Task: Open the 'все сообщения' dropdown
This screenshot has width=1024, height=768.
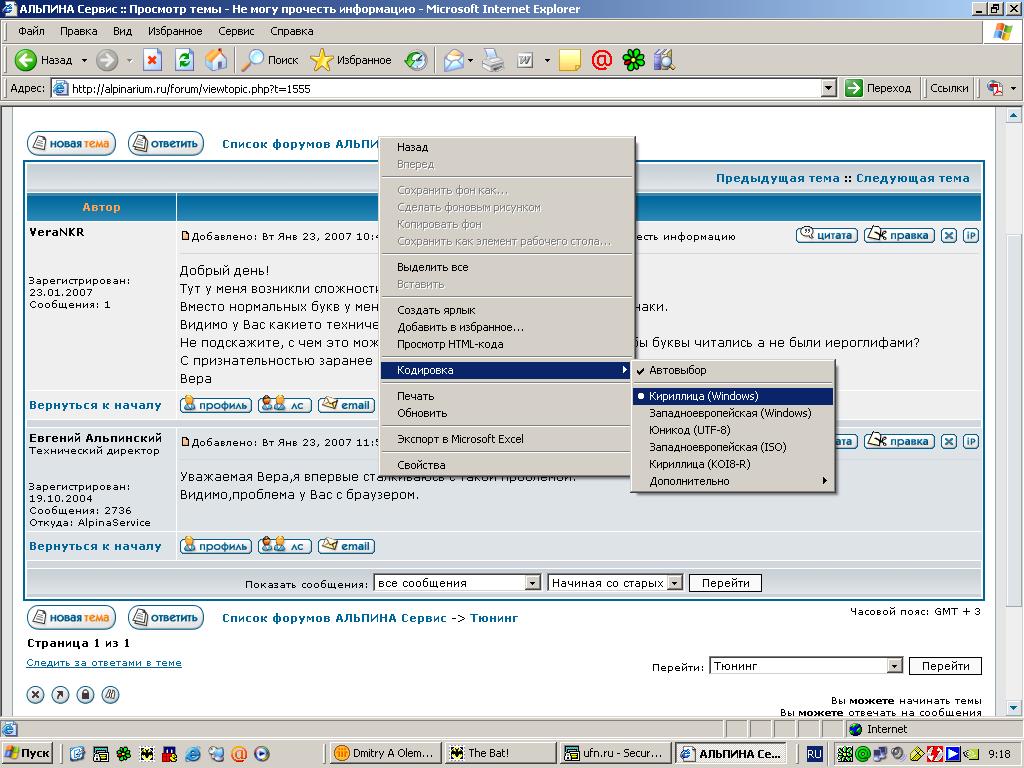Action: pyautogui.click(x=532, y=583)
